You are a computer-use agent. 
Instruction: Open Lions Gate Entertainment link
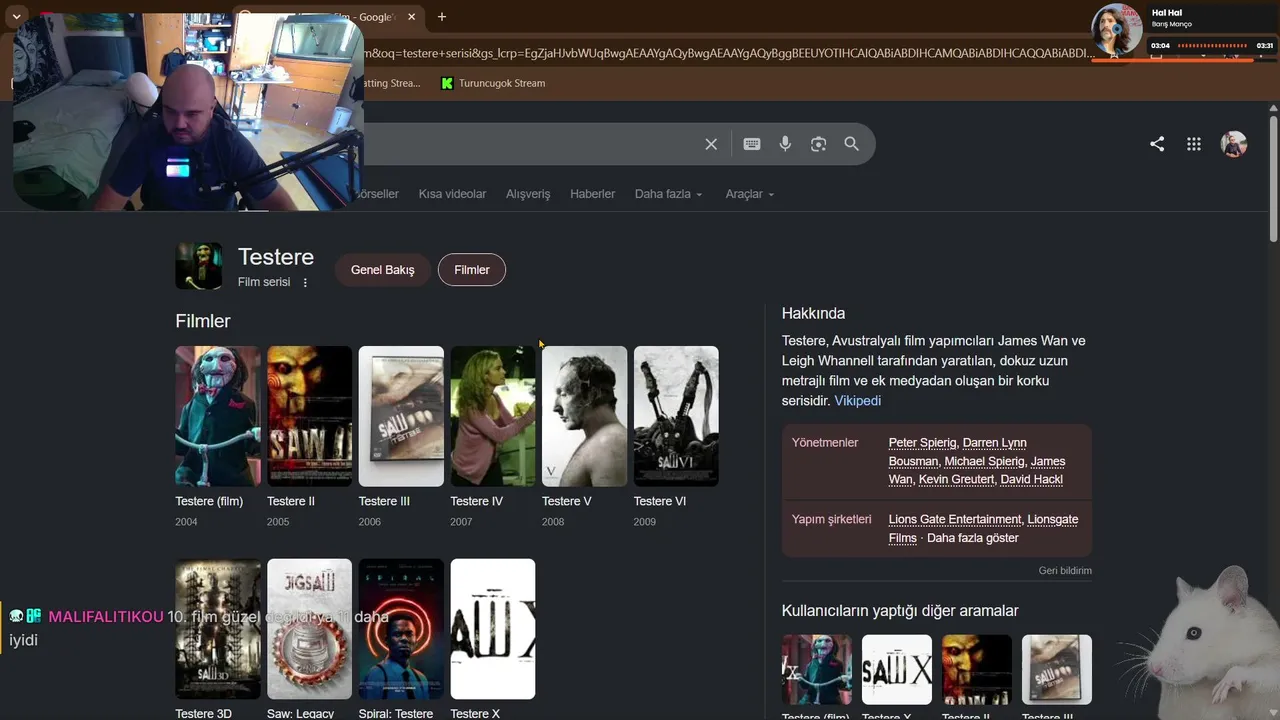click(x=955, y=520)
